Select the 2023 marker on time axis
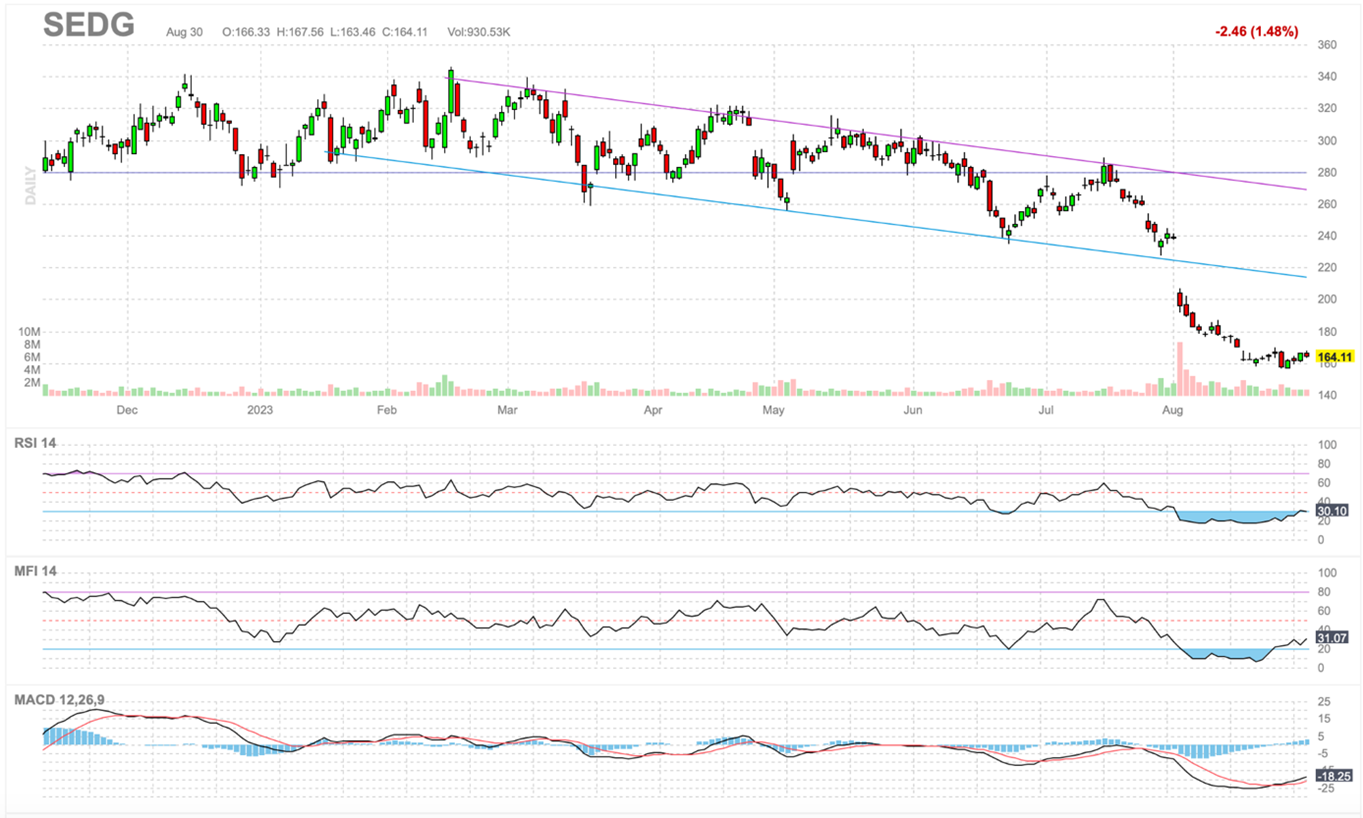The height and width of the screenshot is (818, 1363). [259, 410]
